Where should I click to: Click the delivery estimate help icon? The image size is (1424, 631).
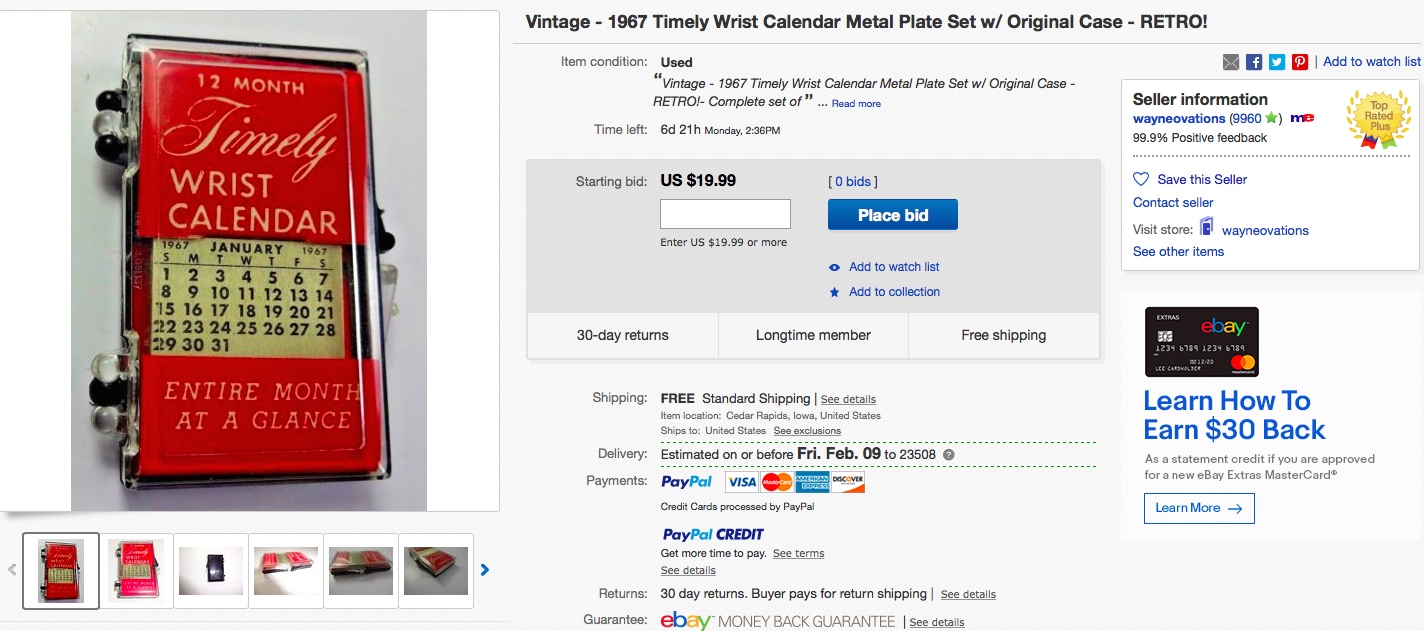coord(949,455)
